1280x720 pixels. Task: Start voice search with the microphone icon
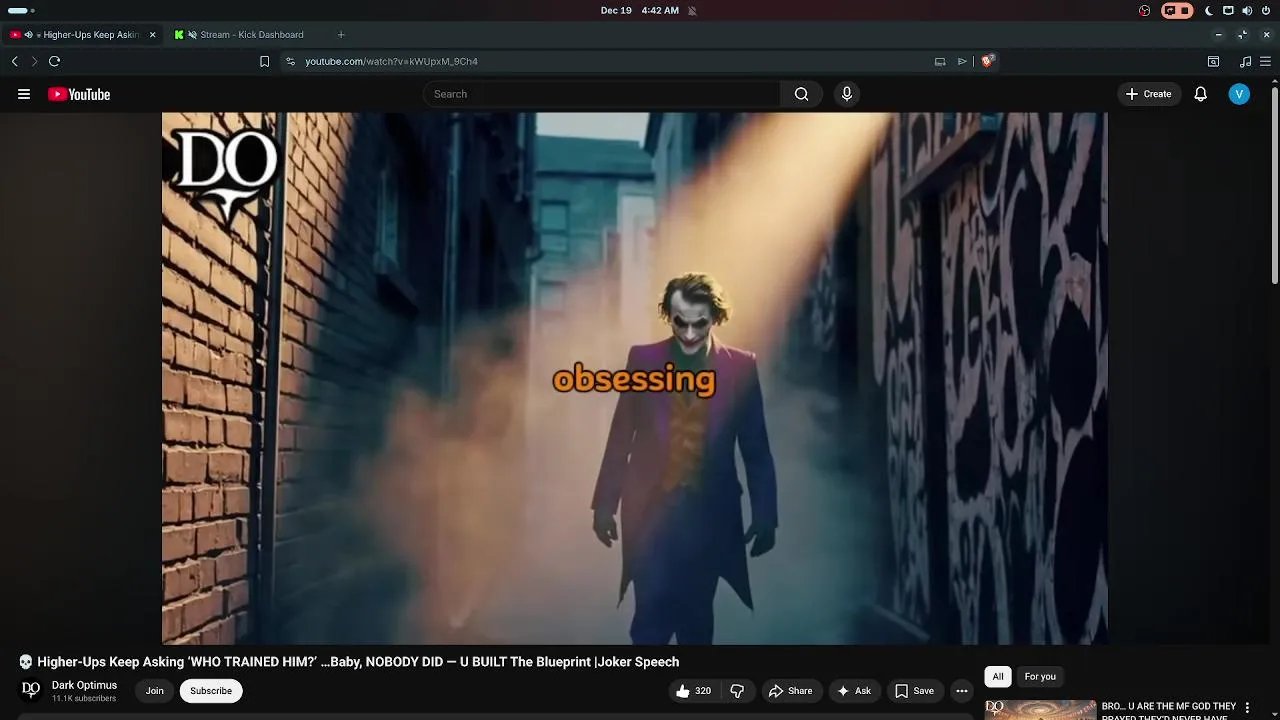pos(847,94)
